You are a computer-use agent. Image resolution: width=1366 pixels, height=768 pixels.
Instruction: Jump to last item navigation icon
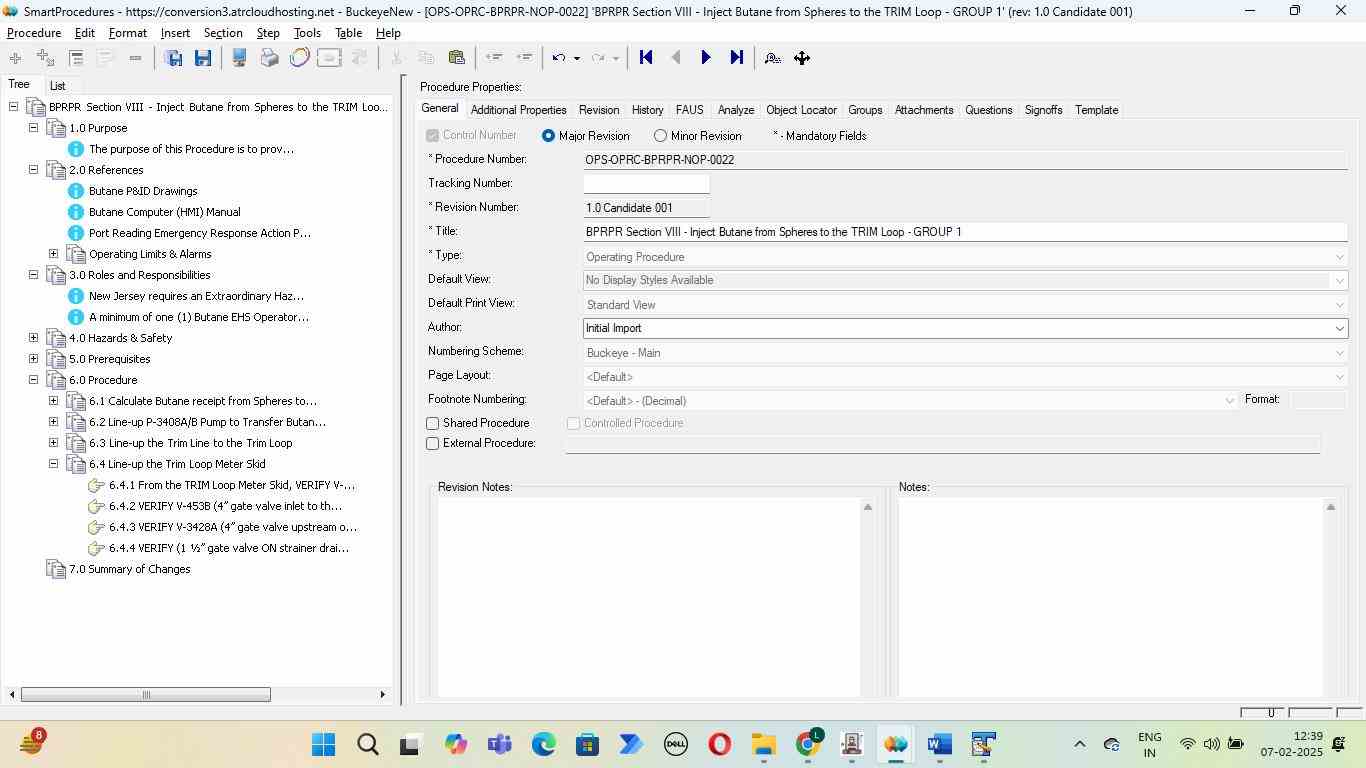click(736, 58)
